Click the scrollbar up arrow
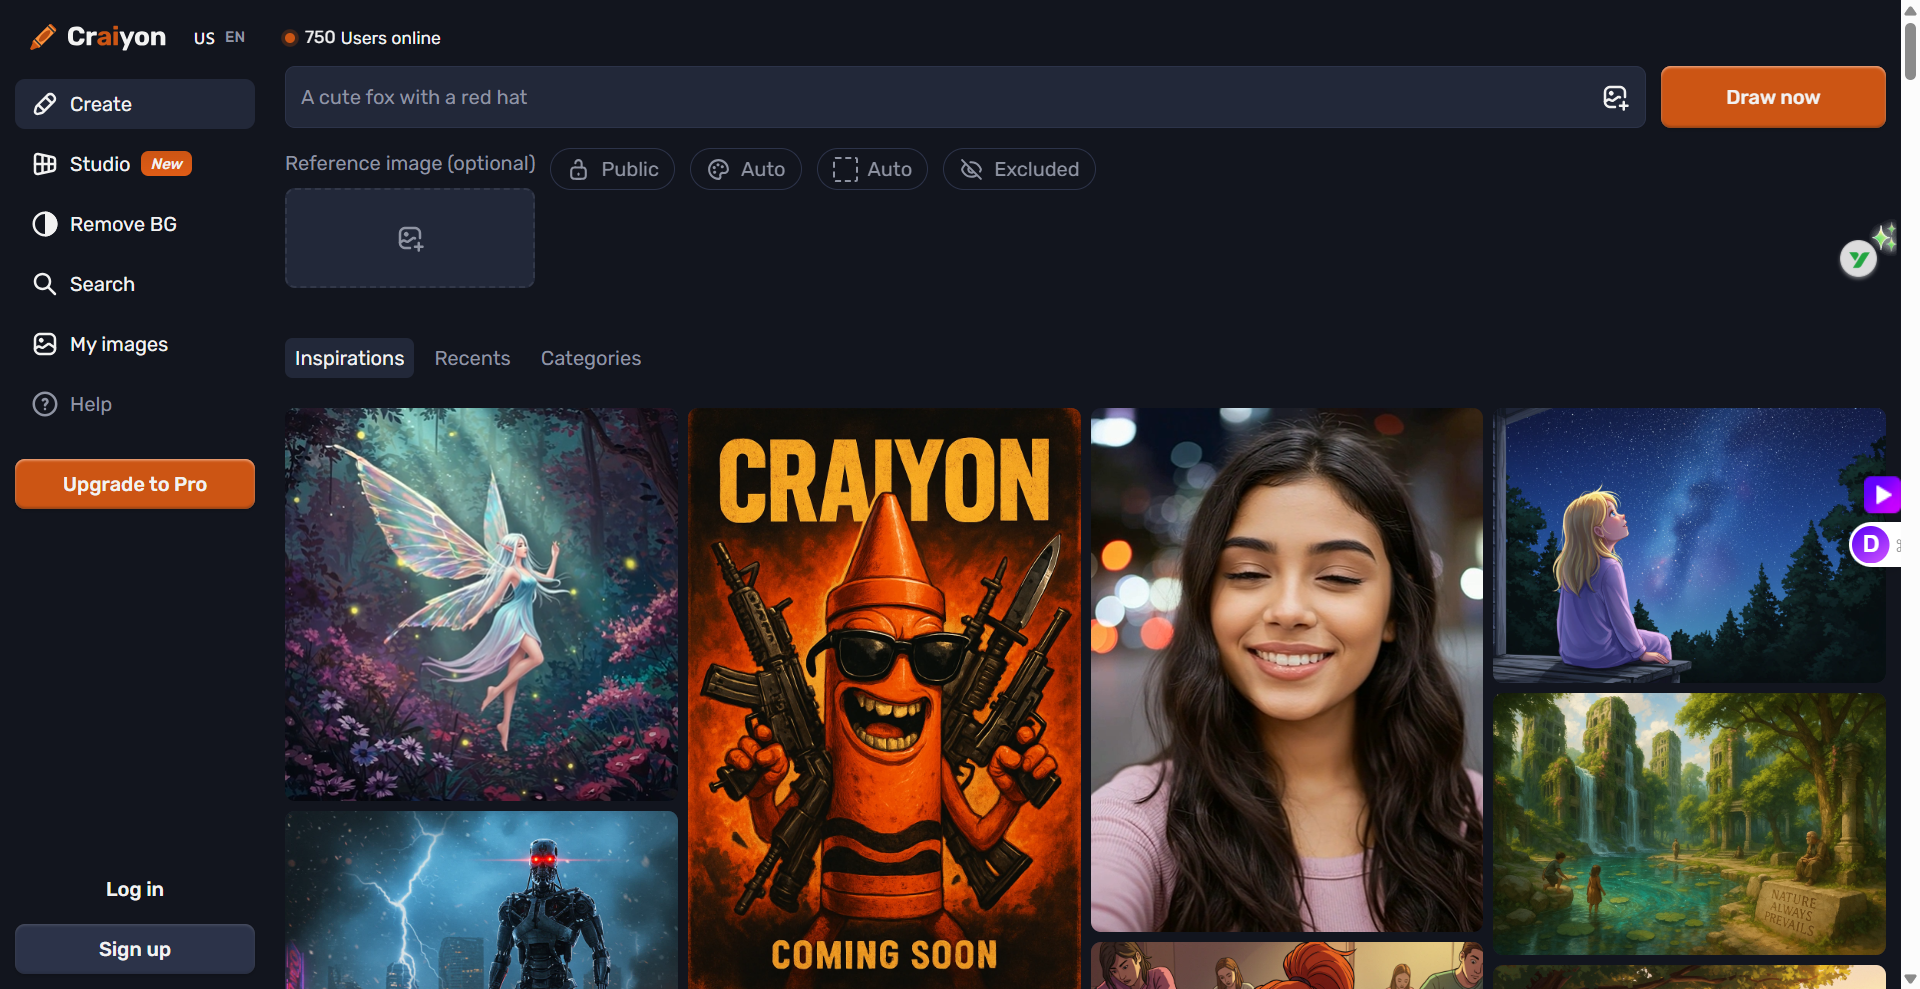The height and width of the screenshot is (989, 1920). coord(1911,9)
